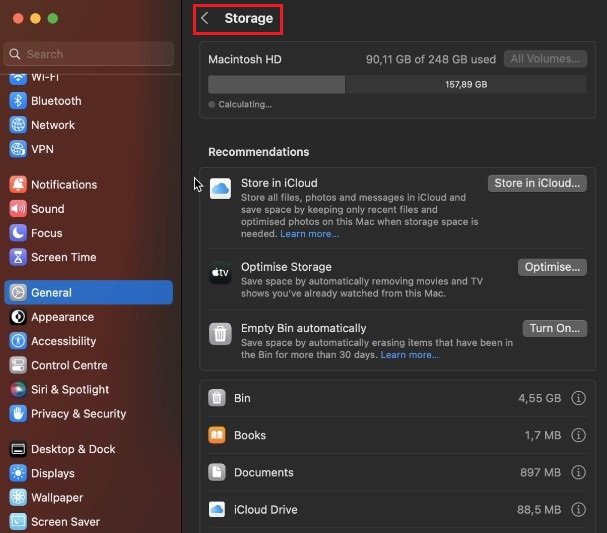Open Privacy & Security settings

pyautogui.click(x=78, y=413)
